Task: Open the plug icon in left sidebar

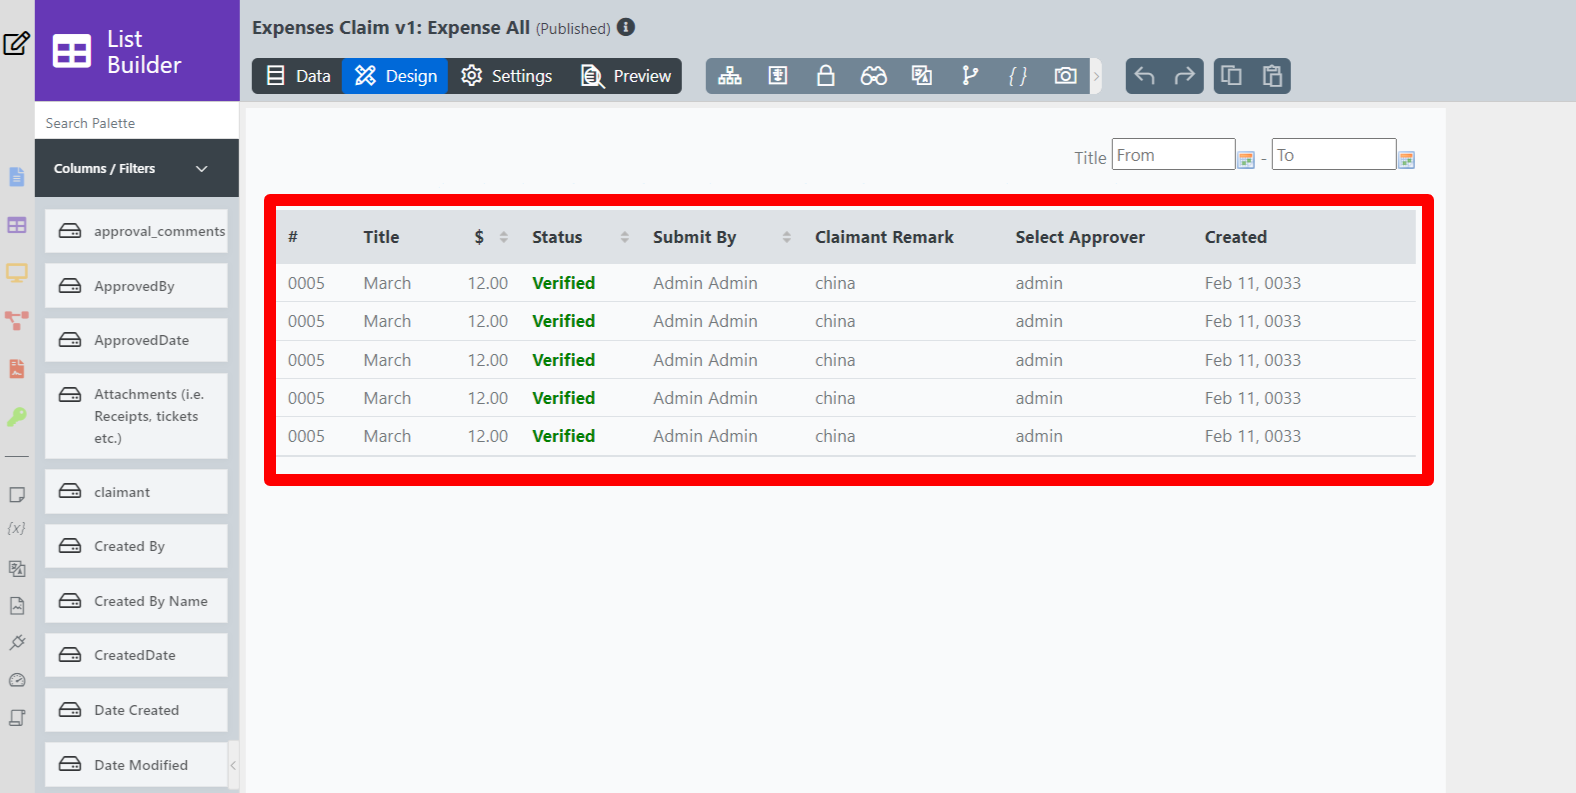Action: click(x=17, y=642)
